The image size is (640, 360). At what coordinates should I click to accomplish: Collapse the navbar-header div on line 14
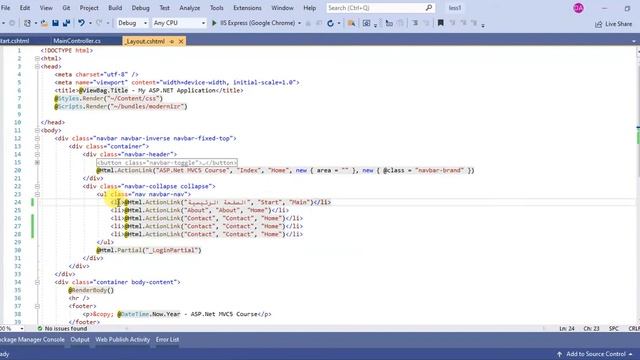[x=37, y=154]
